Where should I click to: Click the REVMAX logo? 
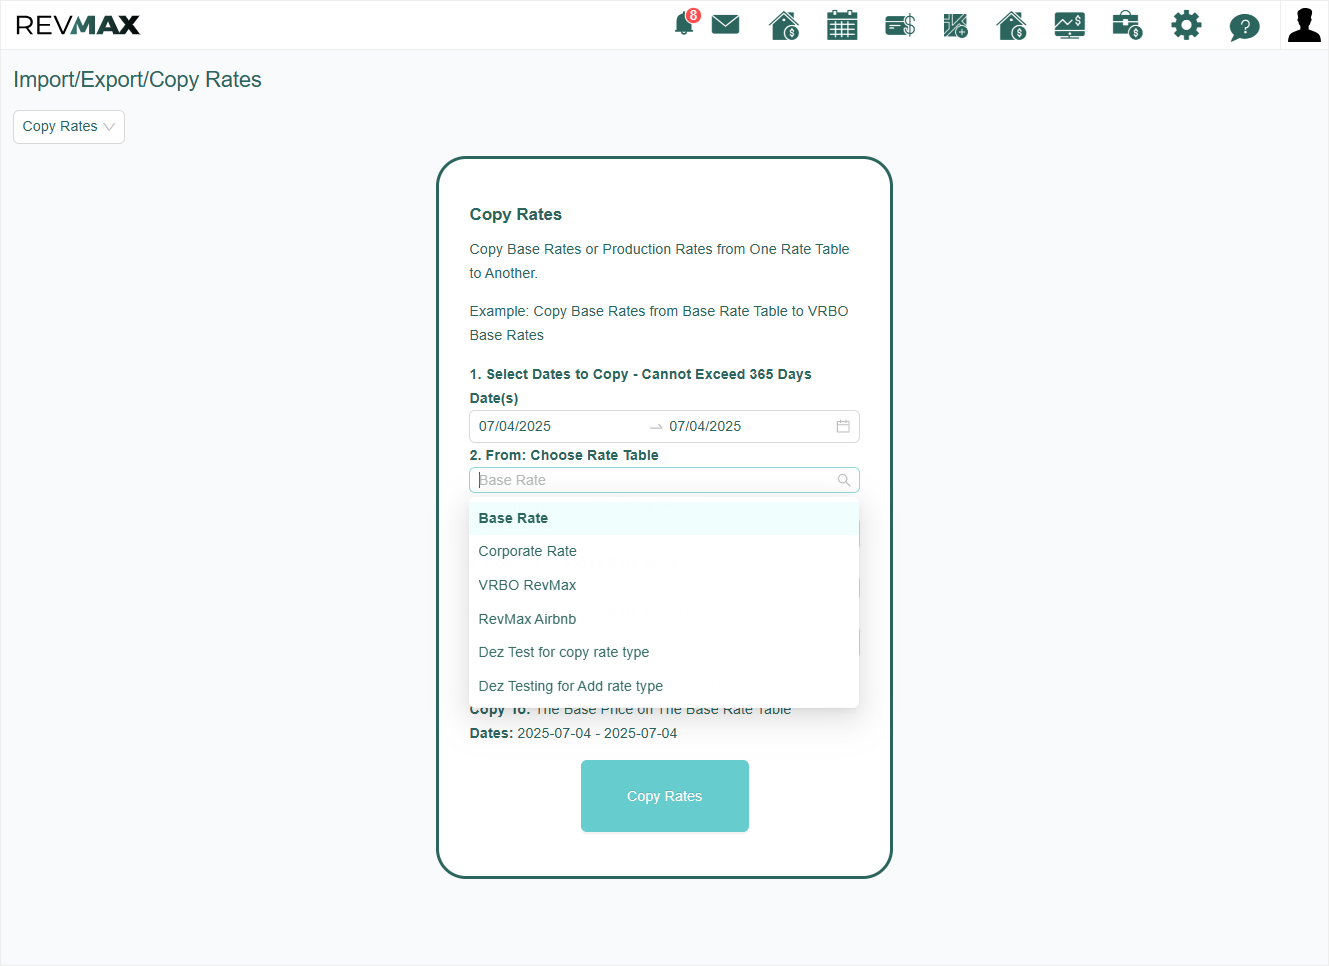[x=78, y=25]
